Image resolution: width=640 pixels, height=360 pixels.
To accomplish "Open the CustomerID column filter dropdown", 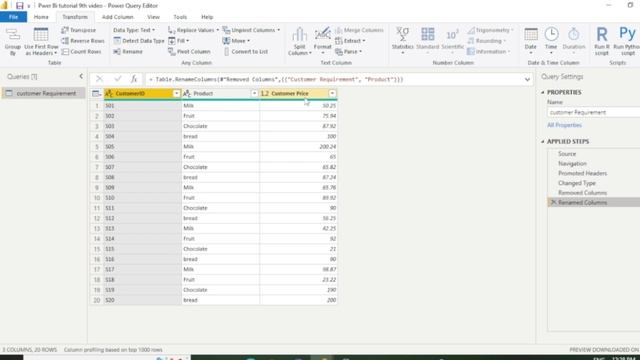I will pos(176,93).
